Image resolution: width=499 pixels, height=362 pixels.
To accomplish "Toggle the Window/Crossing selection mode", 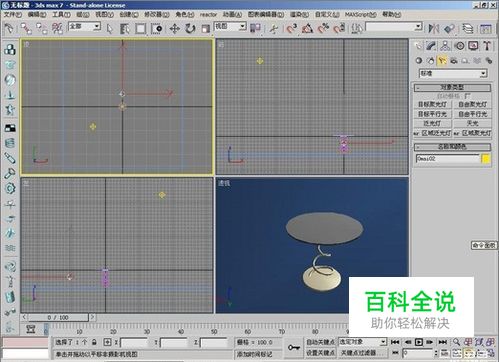I will click(x=156, y=29).
